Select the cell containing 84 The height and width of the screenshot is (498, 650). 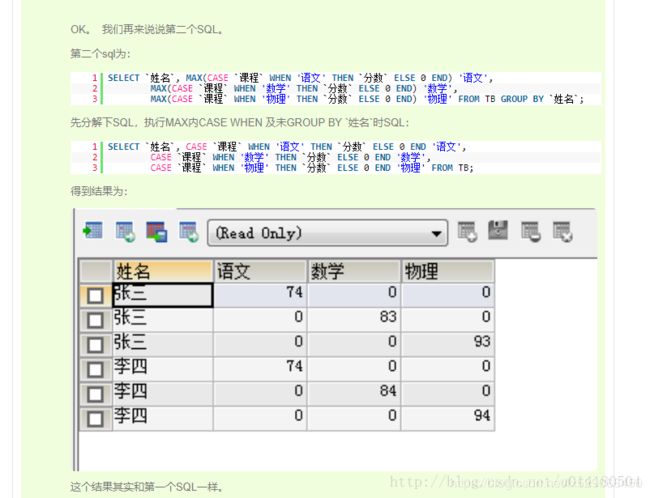click(x=354, y=394)
